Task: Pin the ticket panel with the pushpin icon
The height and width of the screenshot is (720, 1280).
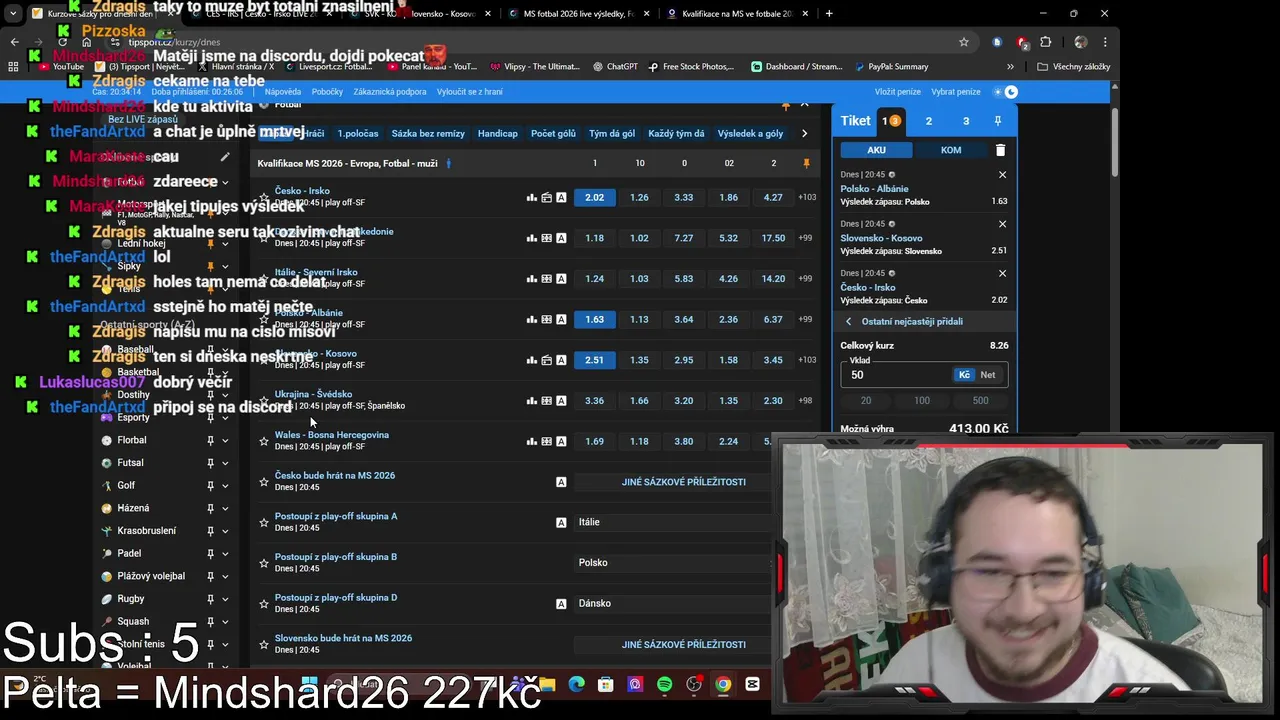Action: click(x=997, y=121)
